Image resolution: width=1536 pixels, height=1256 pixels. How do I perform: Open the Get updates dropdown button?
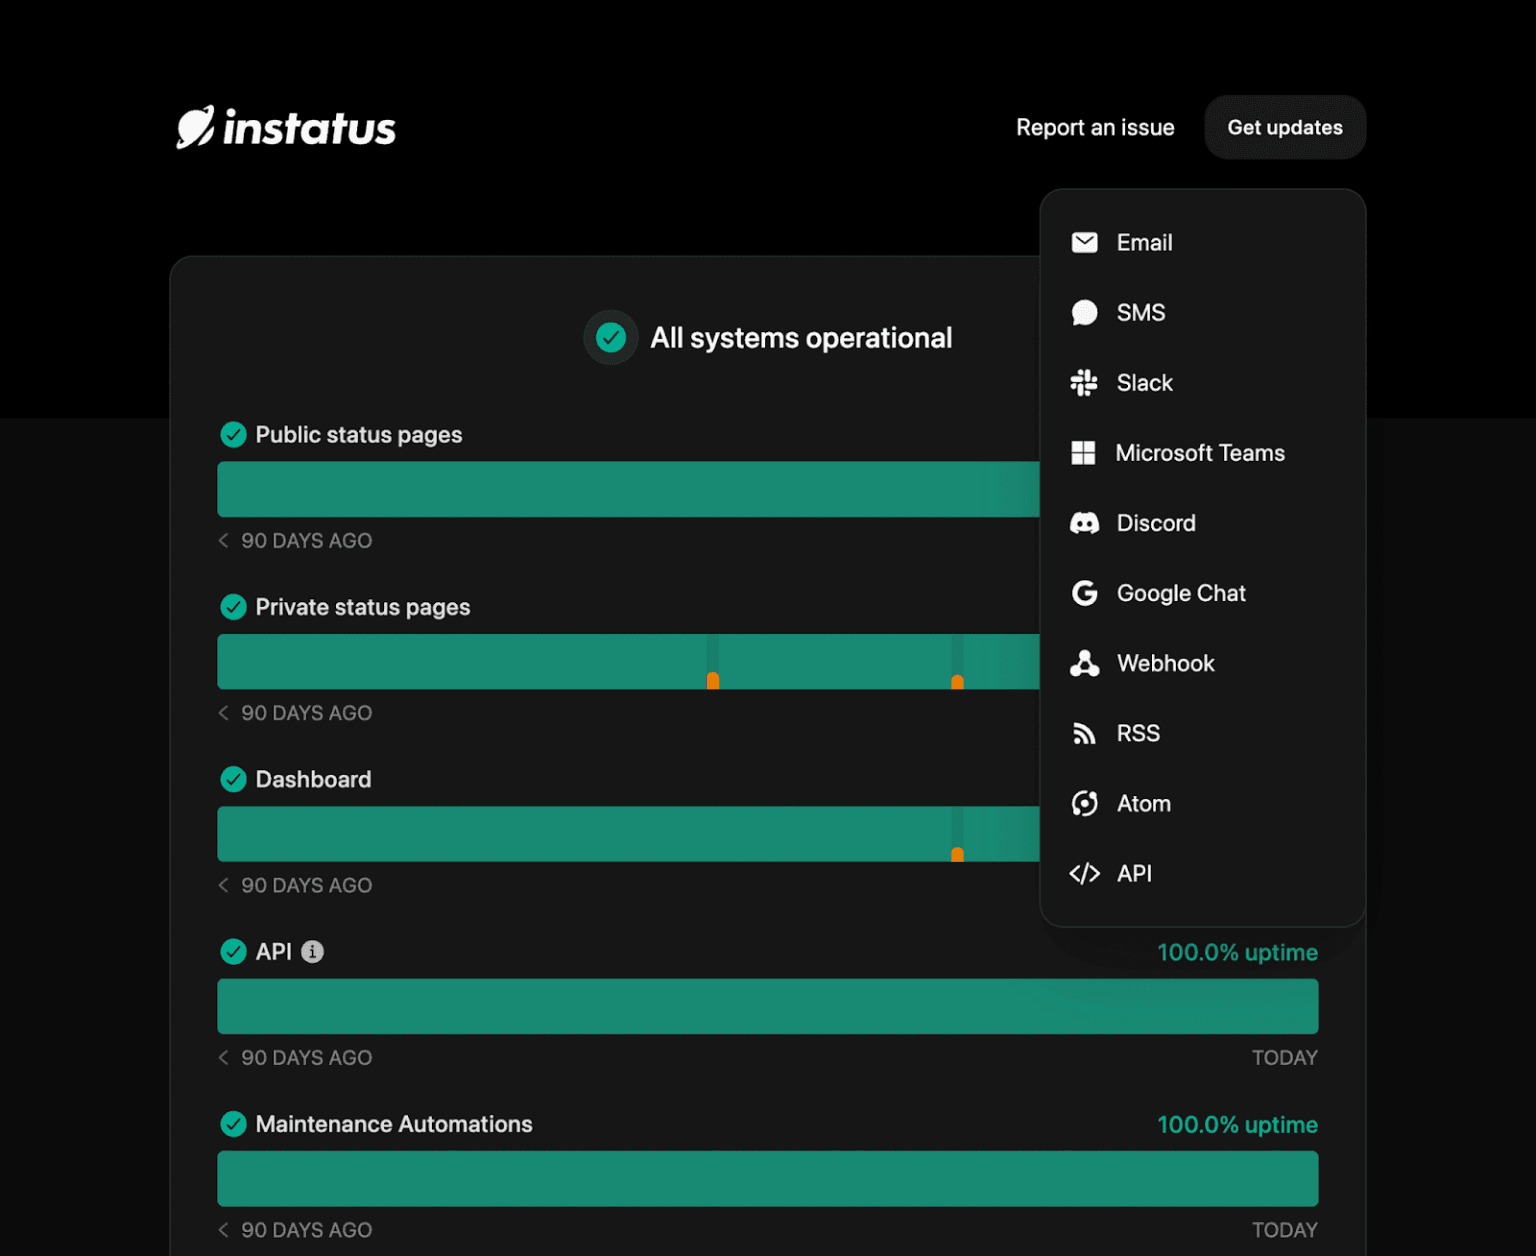click(1285, 127)
